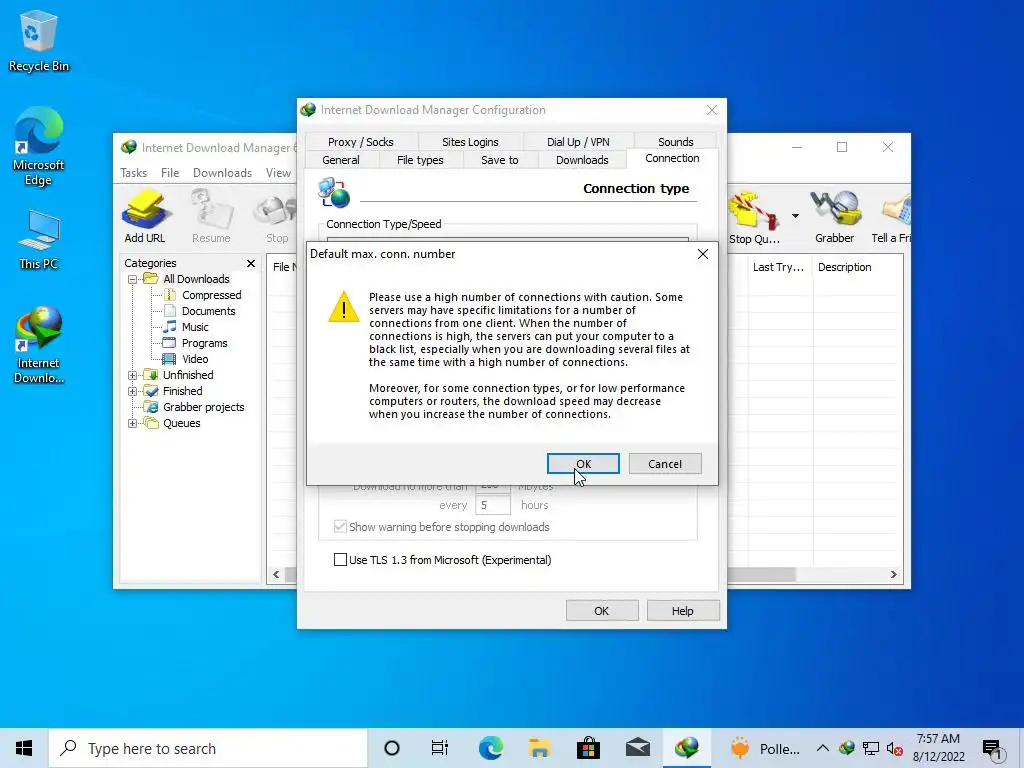Open Task View on the taskbar
The height and width of the screenshot is (768, 1024).
[440, 748]
